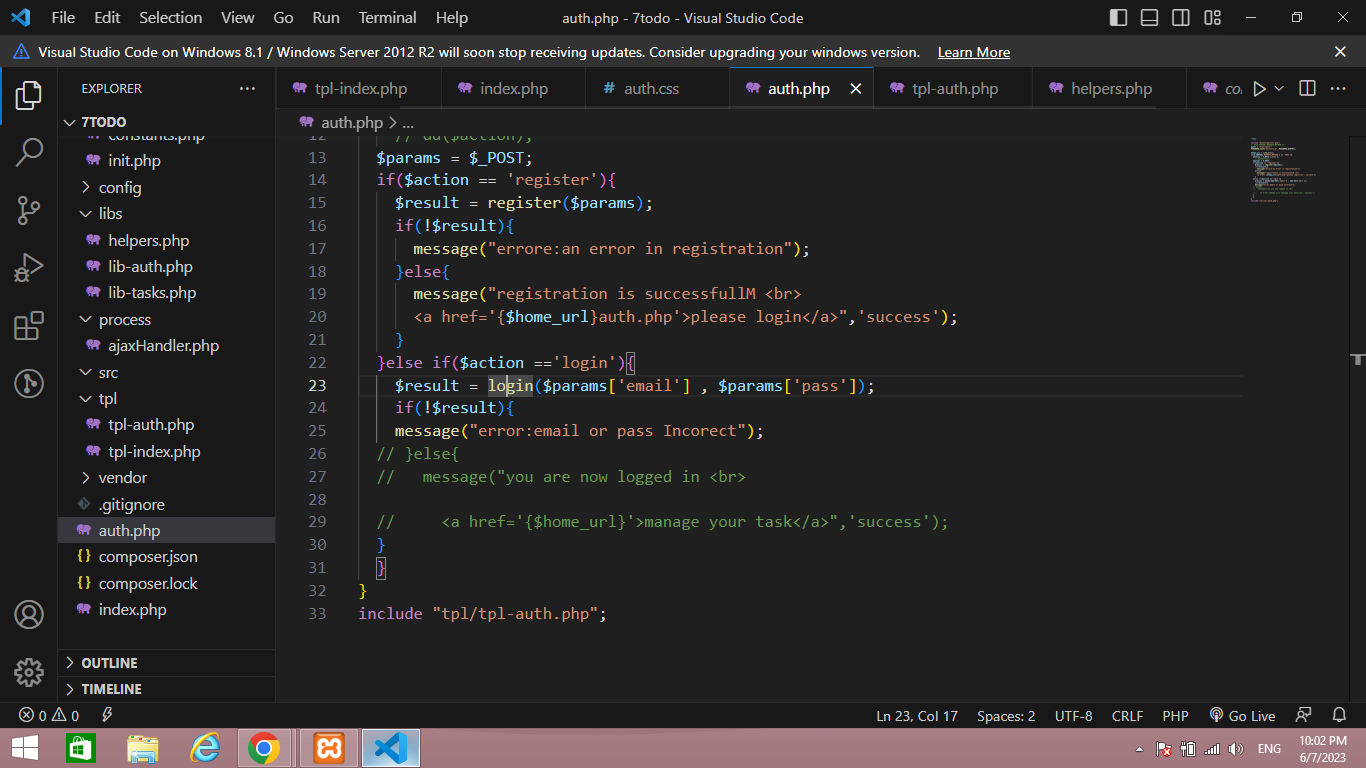Change indentation via Spaces: 2
Viewport: 1366px width, 768px height.
tap(1006, 716)
